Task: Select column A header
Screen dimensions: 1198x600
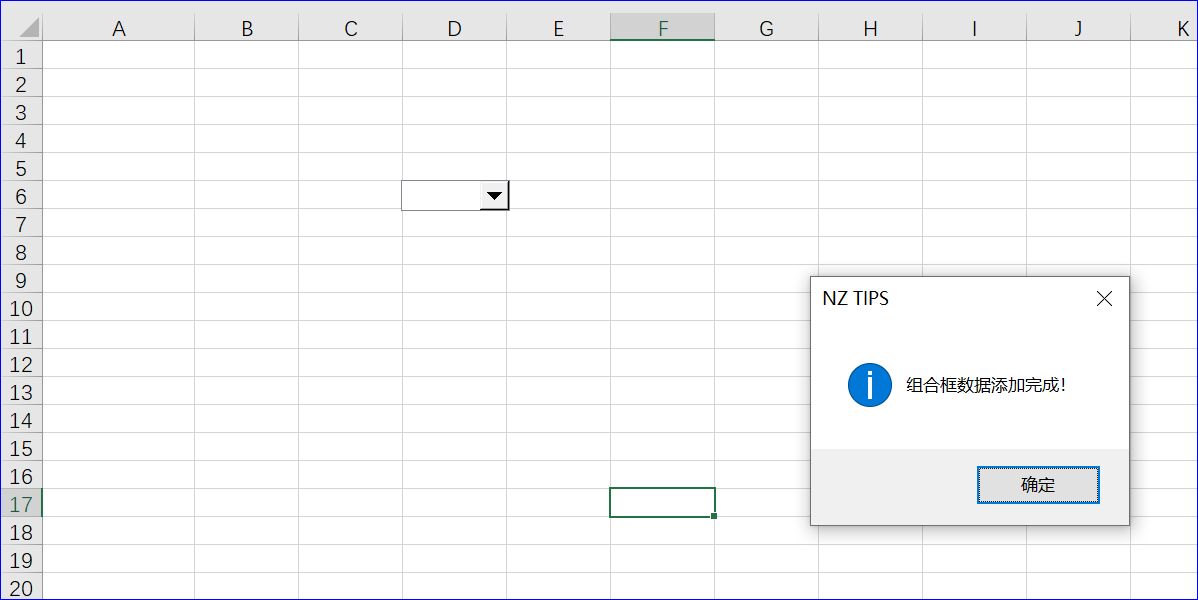Action: pos(119,29)
